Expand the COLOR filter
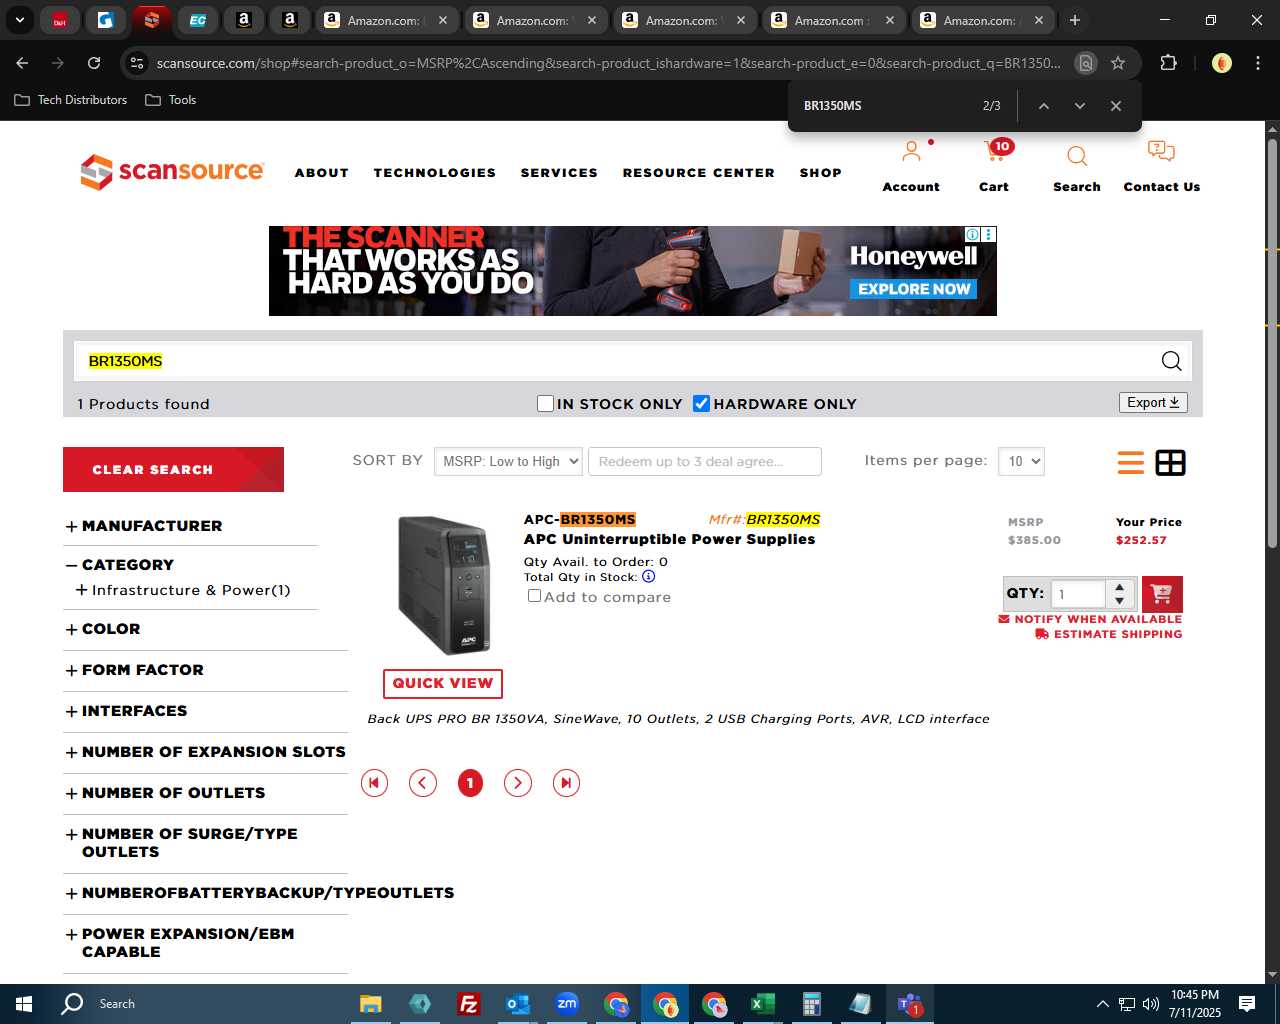Image resolution: width=1280 pixels, height=1024 pixels. point(103,629)
